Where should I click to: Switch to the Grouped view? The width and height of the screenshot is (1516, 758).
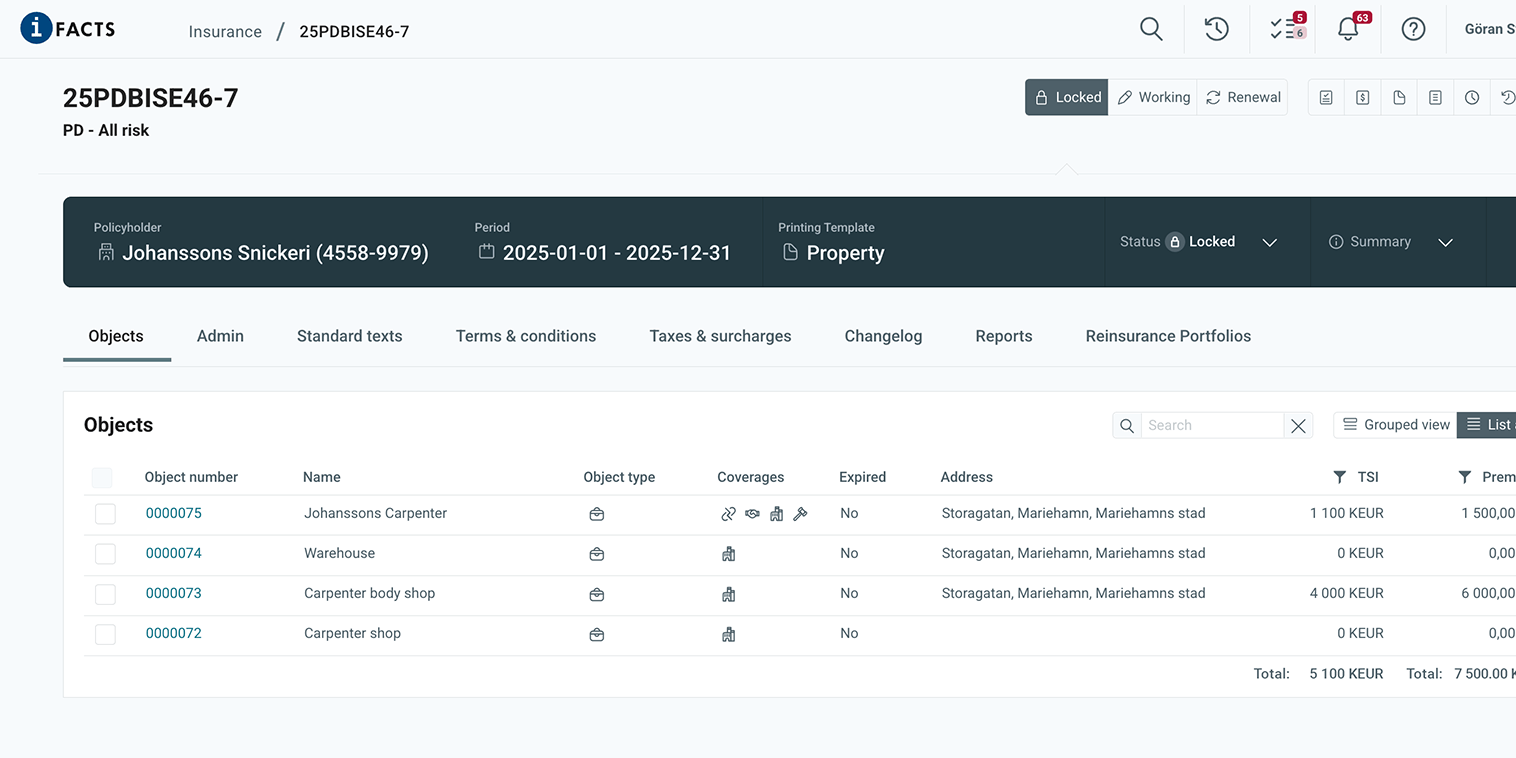[1395, 425]
